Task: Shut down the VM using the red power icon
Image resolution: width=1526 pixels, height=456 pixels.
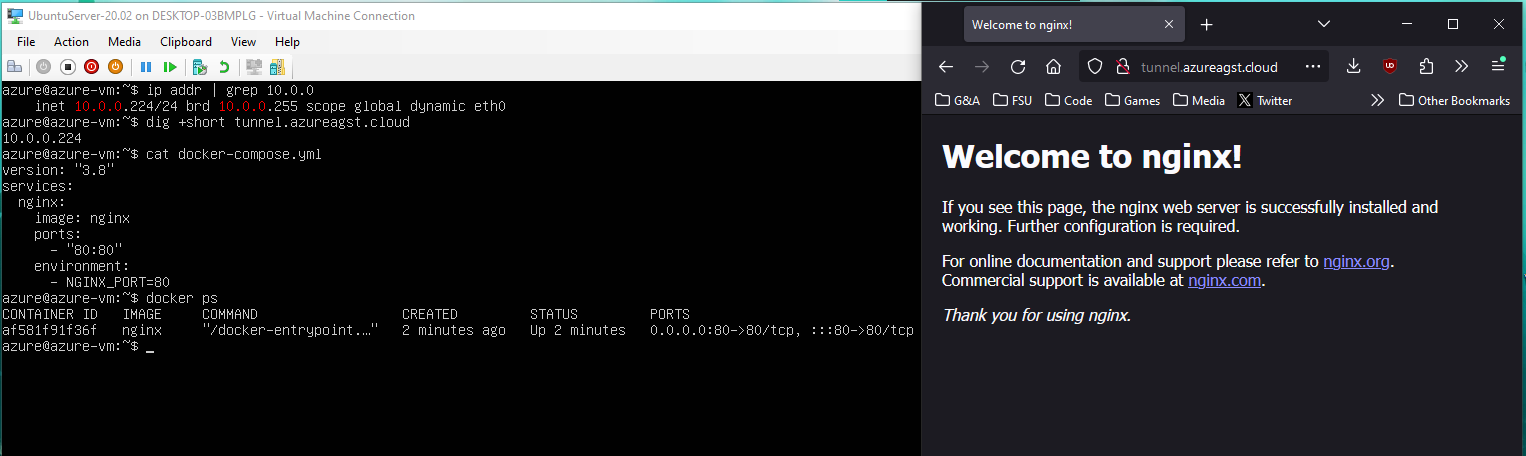Action: 91,67
